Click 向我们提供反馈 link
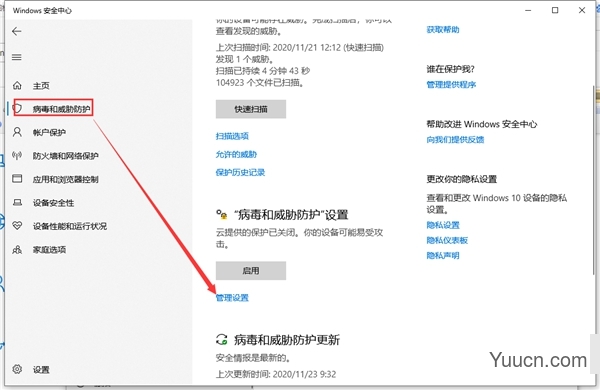 [x=455, y=140]
